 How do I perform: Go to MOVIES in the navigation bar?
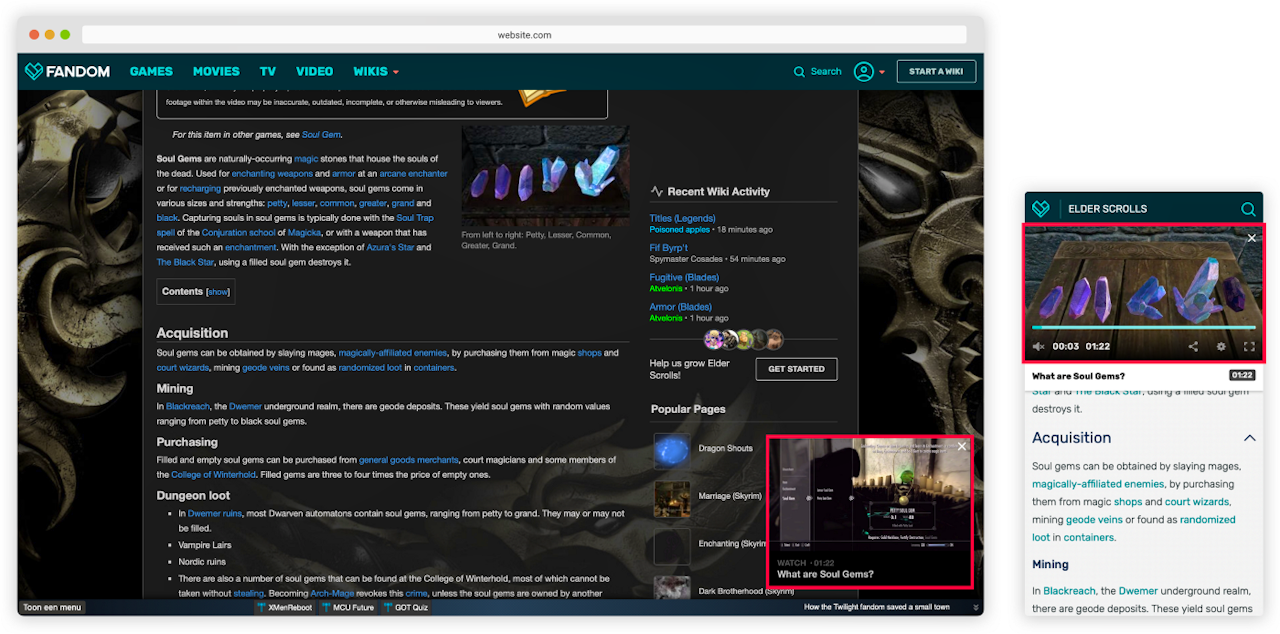(216, 72)
